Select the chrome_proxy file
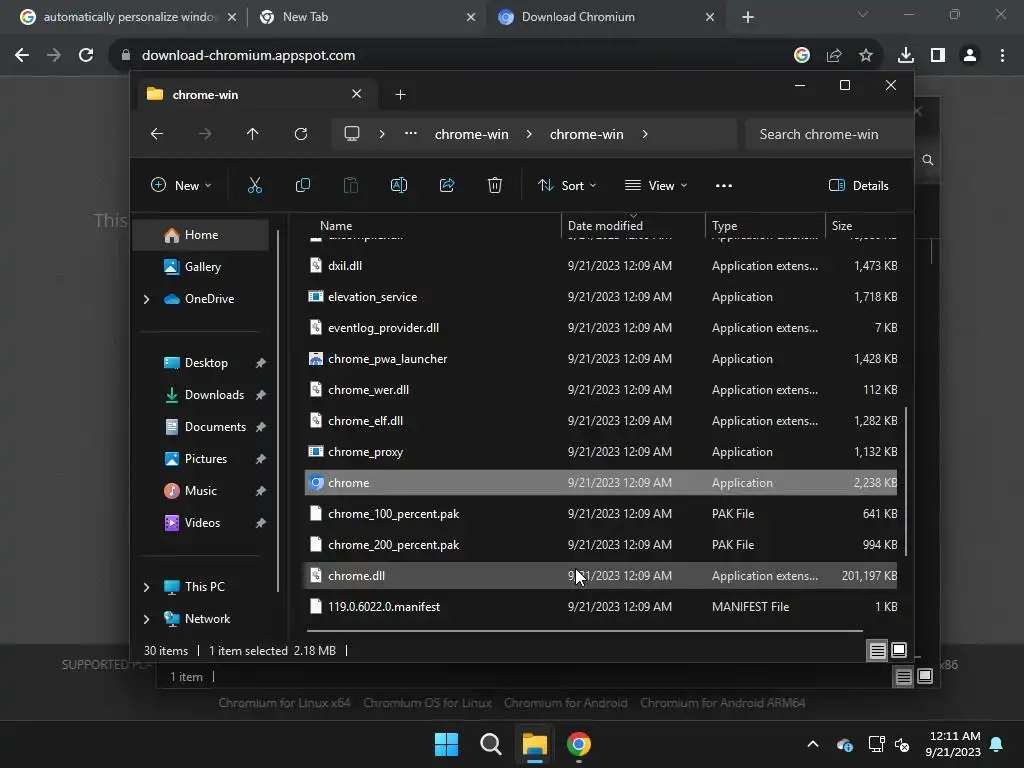The width and height of the screenshot is (1024, 768). tap(601, 452)
